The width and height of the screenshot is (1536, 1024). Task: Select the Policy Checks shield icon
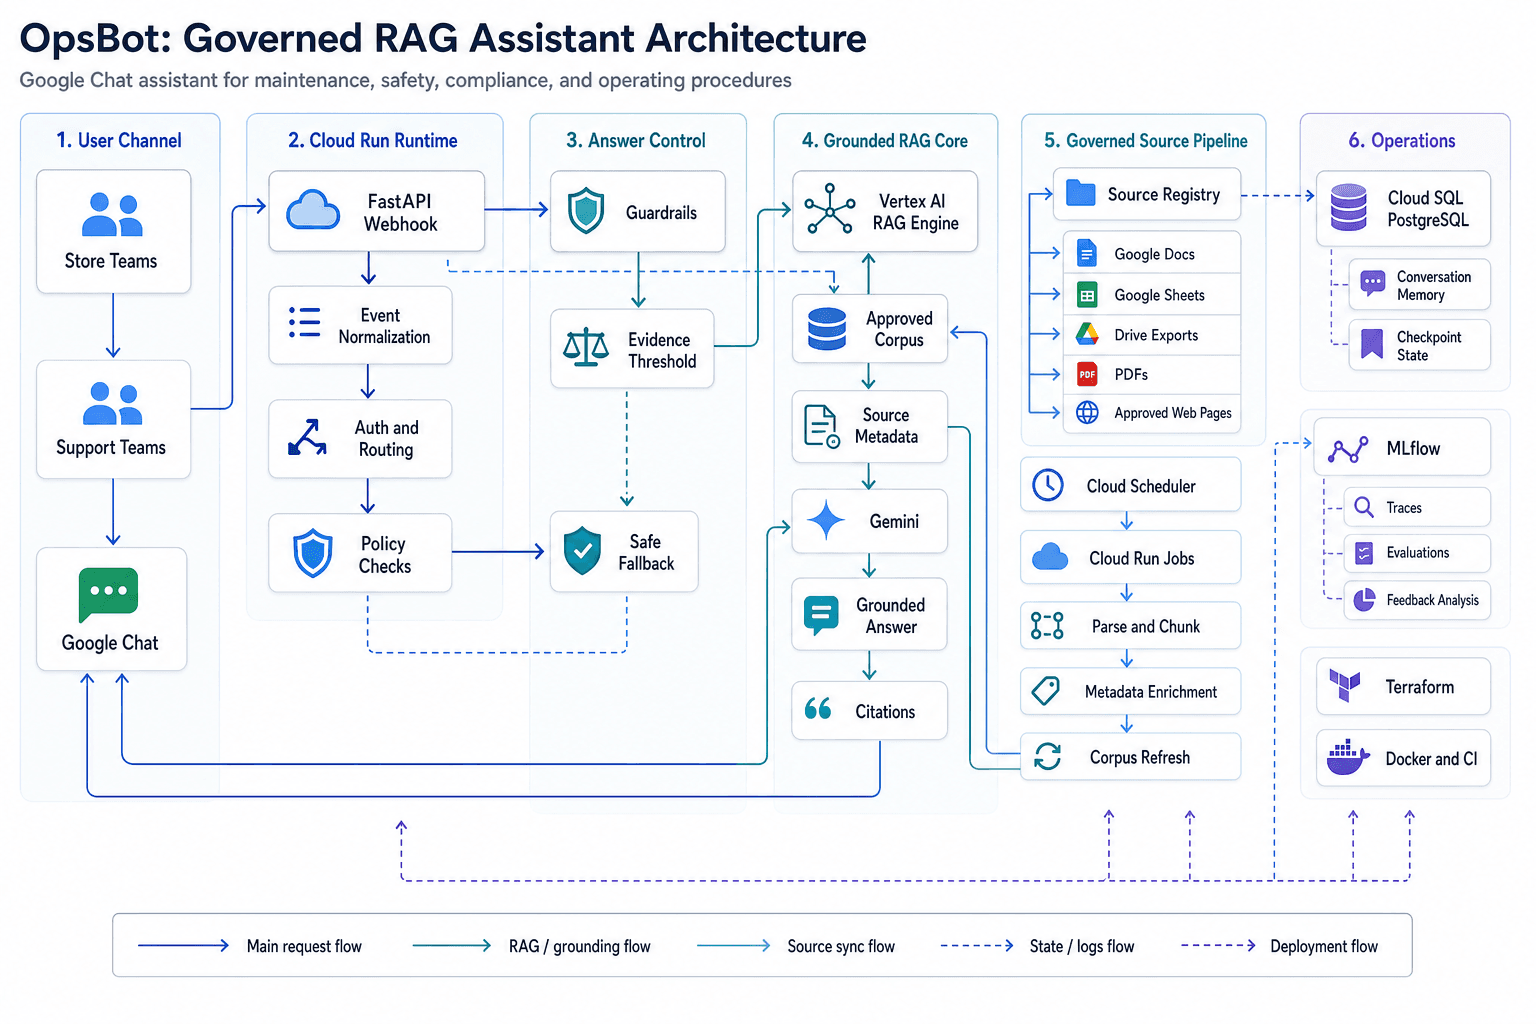313,553
